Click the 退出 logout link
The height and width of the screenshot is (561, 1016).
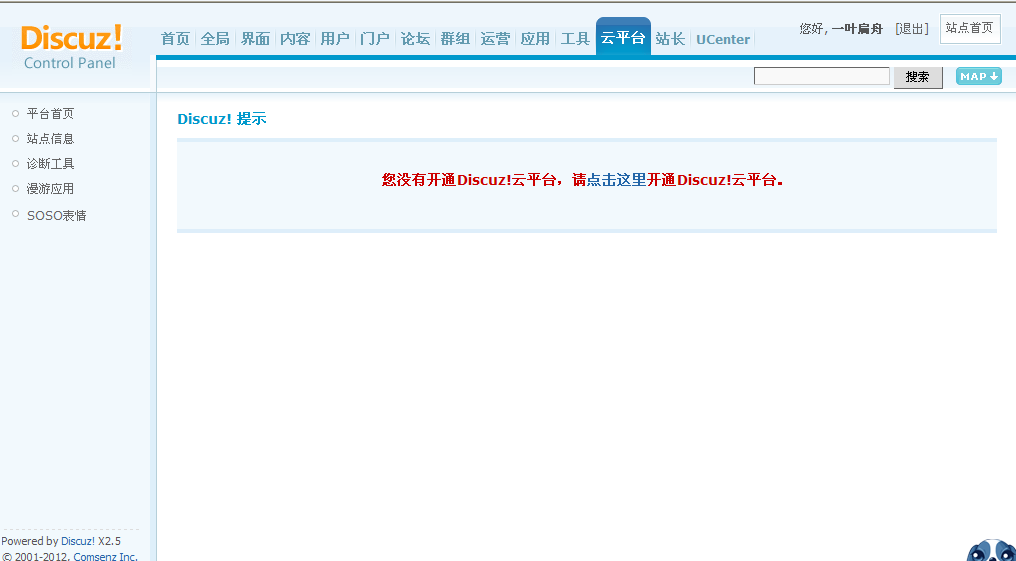(x=912, y=29)
